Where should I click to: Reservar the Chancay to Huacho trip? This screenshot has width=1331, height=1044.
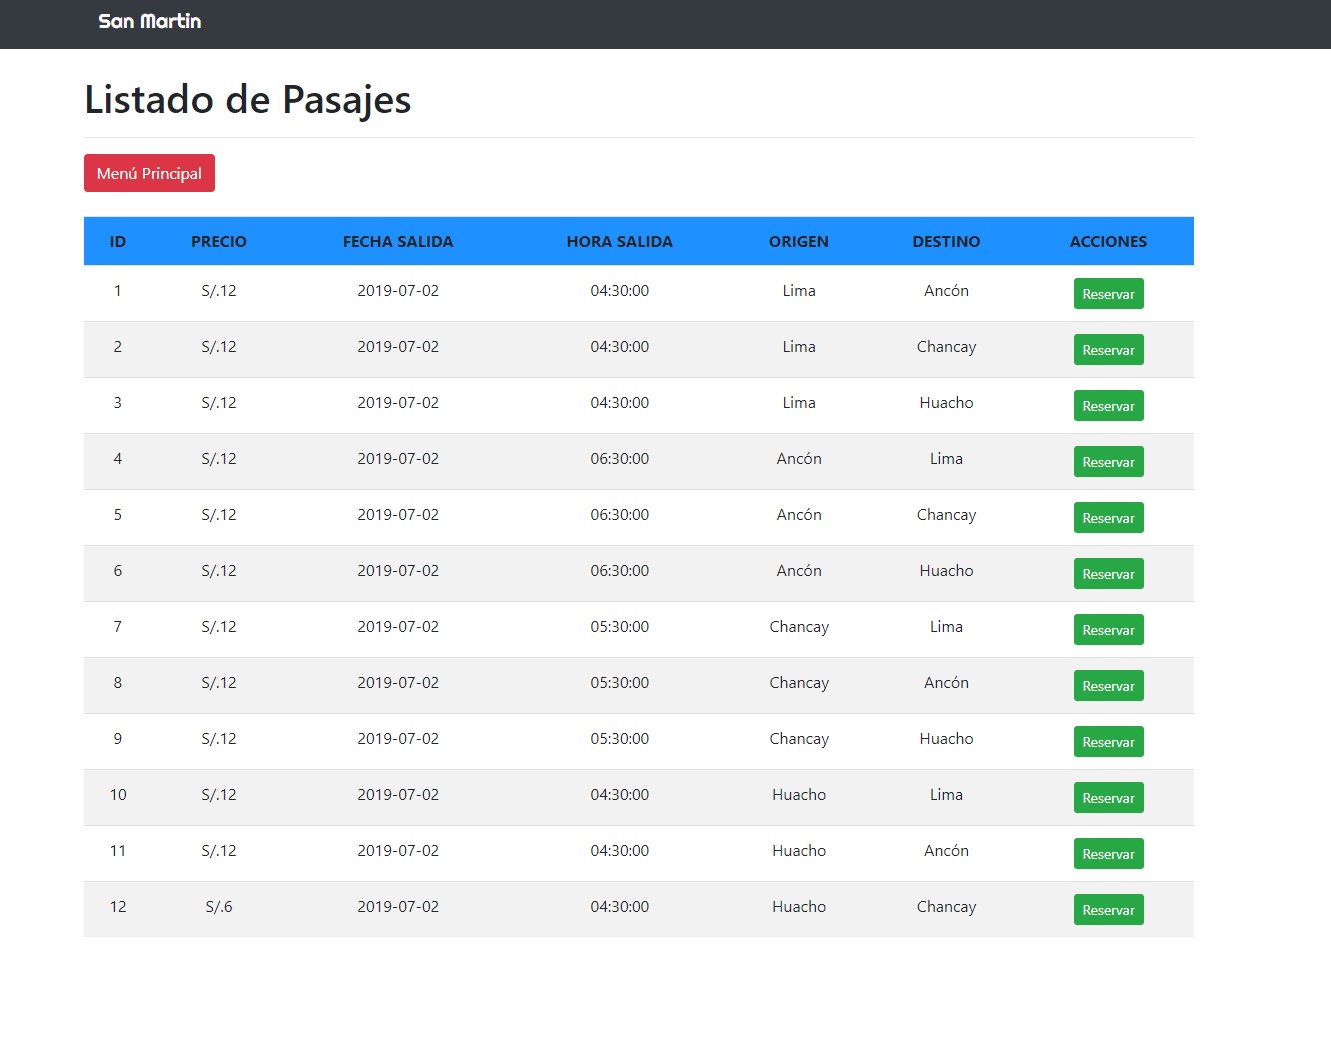[1108, 741]
